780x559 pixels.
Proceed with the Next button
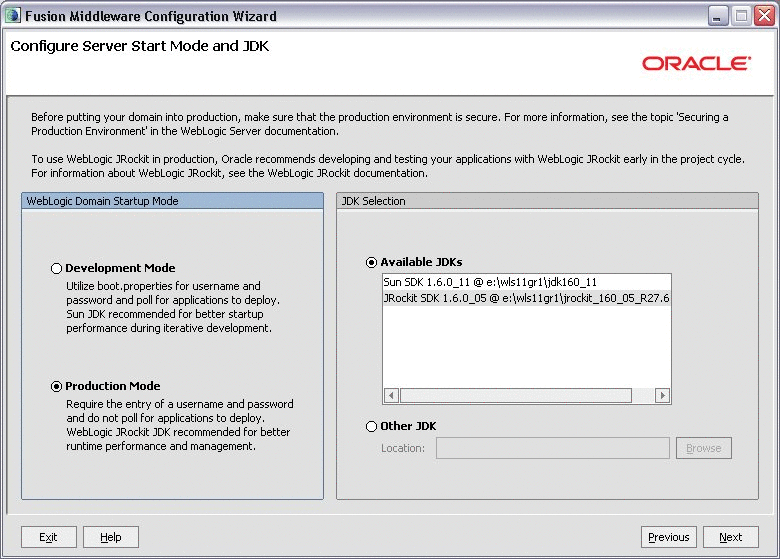pos(731,537)
